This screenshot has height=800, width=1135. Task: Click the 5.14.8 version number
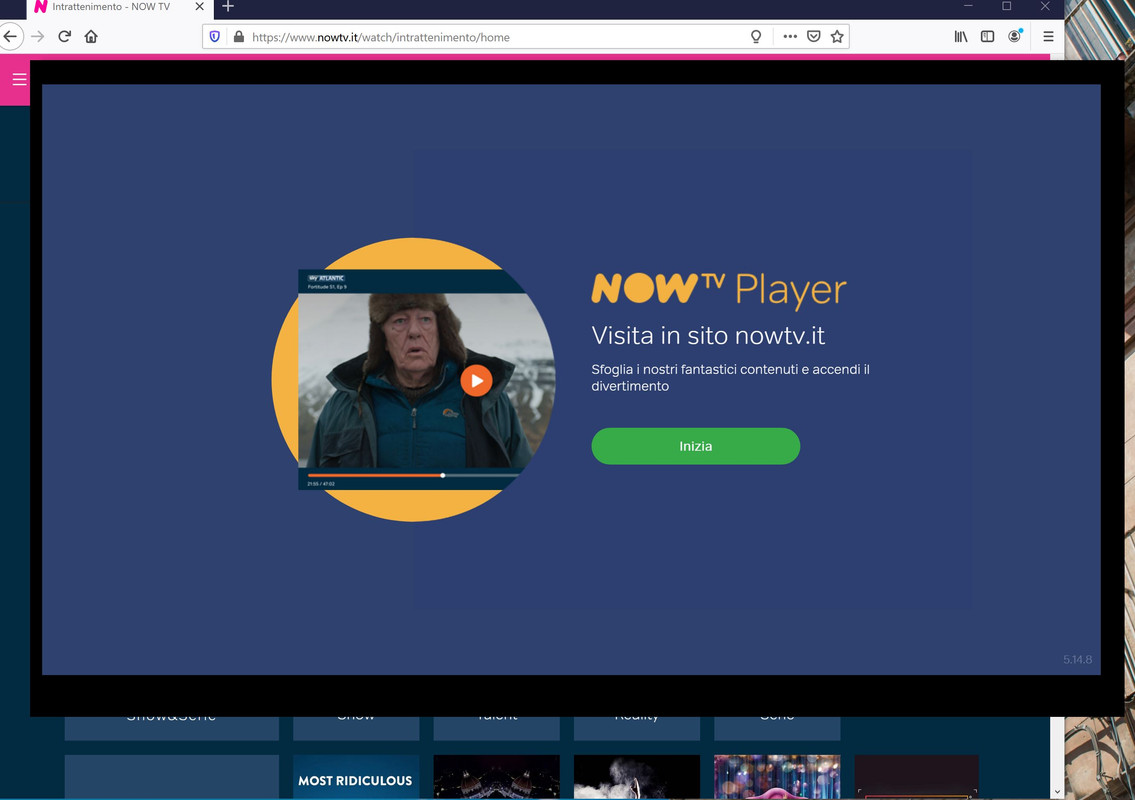tap(1077, 660)
